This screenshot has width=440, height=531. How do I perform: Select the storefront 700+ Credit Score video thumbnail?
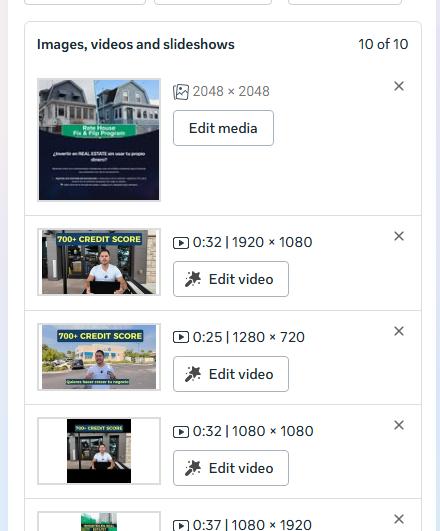point(99,262)
